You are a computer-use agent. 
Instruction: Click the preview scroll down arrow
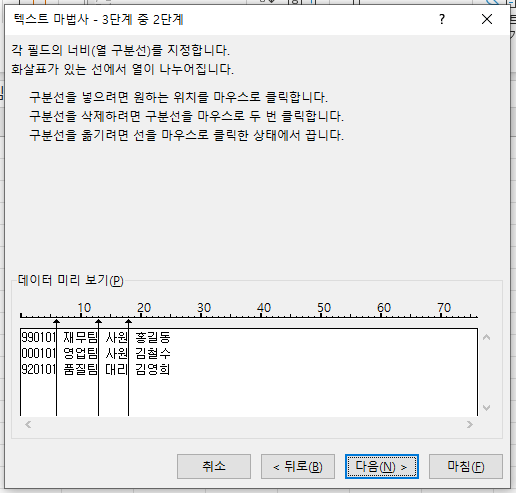pyautogui.click(x=486, y=408)
